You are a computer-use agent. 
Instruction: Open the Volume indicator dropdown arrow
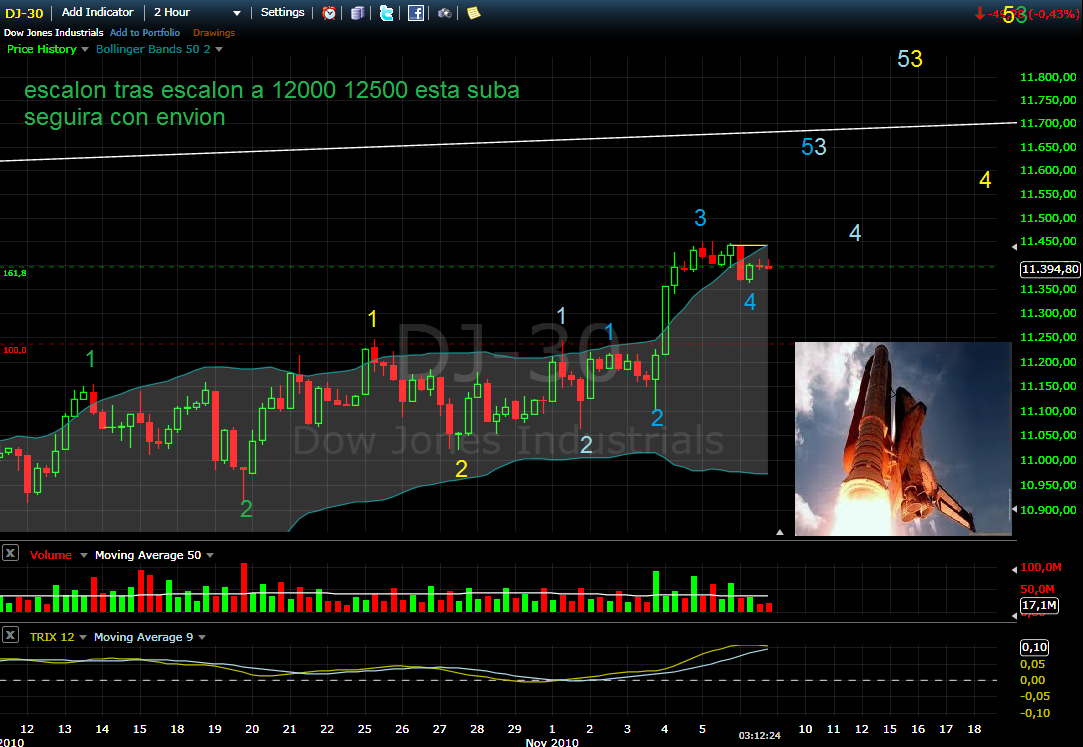pyautogui.click(x=84, y=555)
